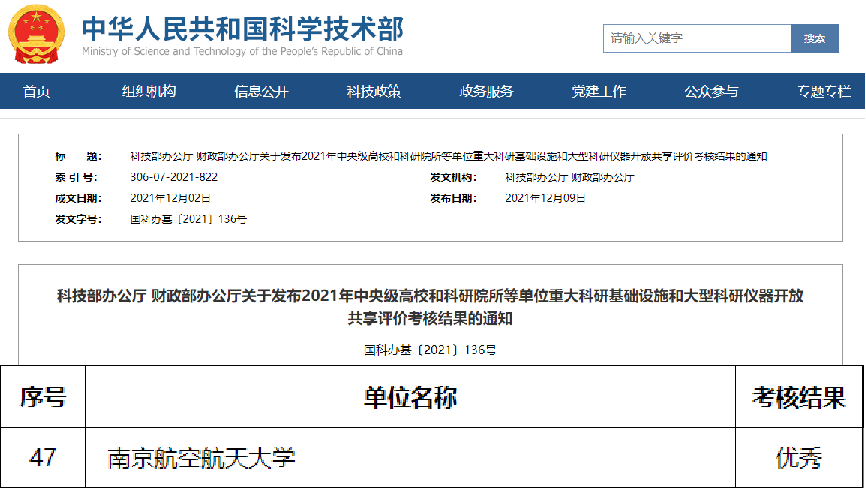Click the 搜索 search button
This screenshot has width=866, height=489.
pos(815,38)
